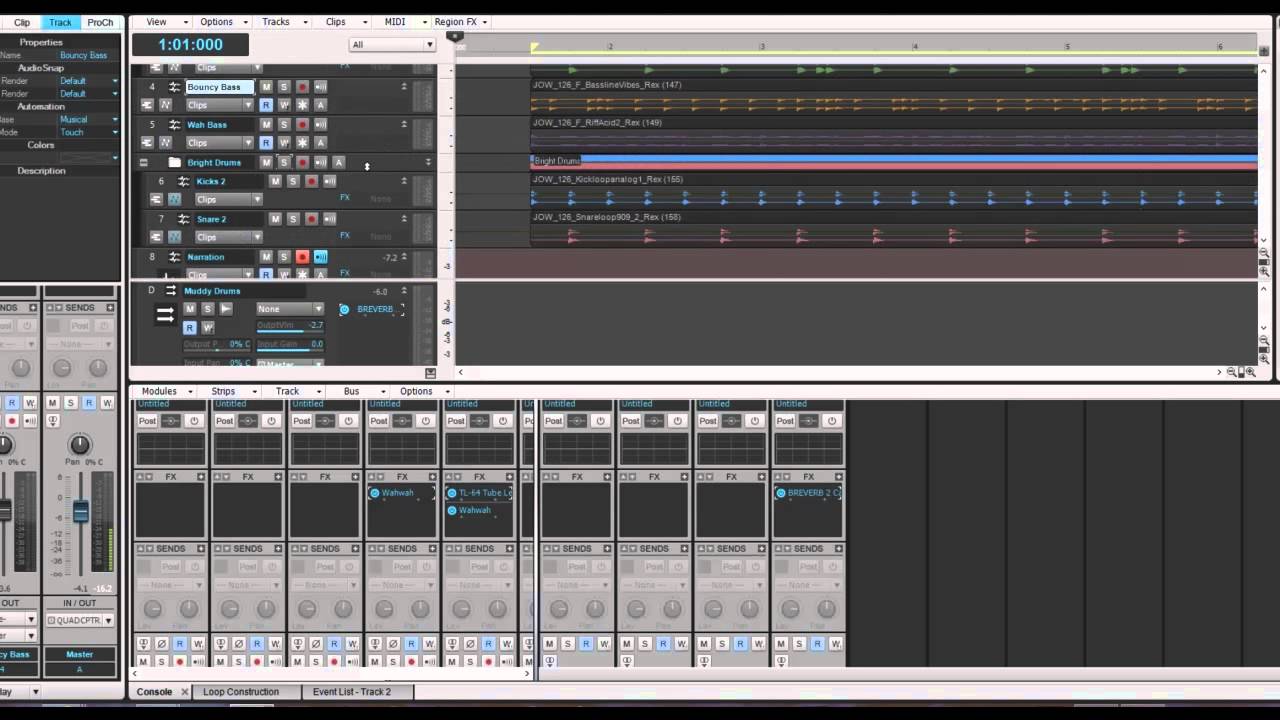Open the track view Options menu
Screen dimensions: 1280x720
click(x=222, y=22)
